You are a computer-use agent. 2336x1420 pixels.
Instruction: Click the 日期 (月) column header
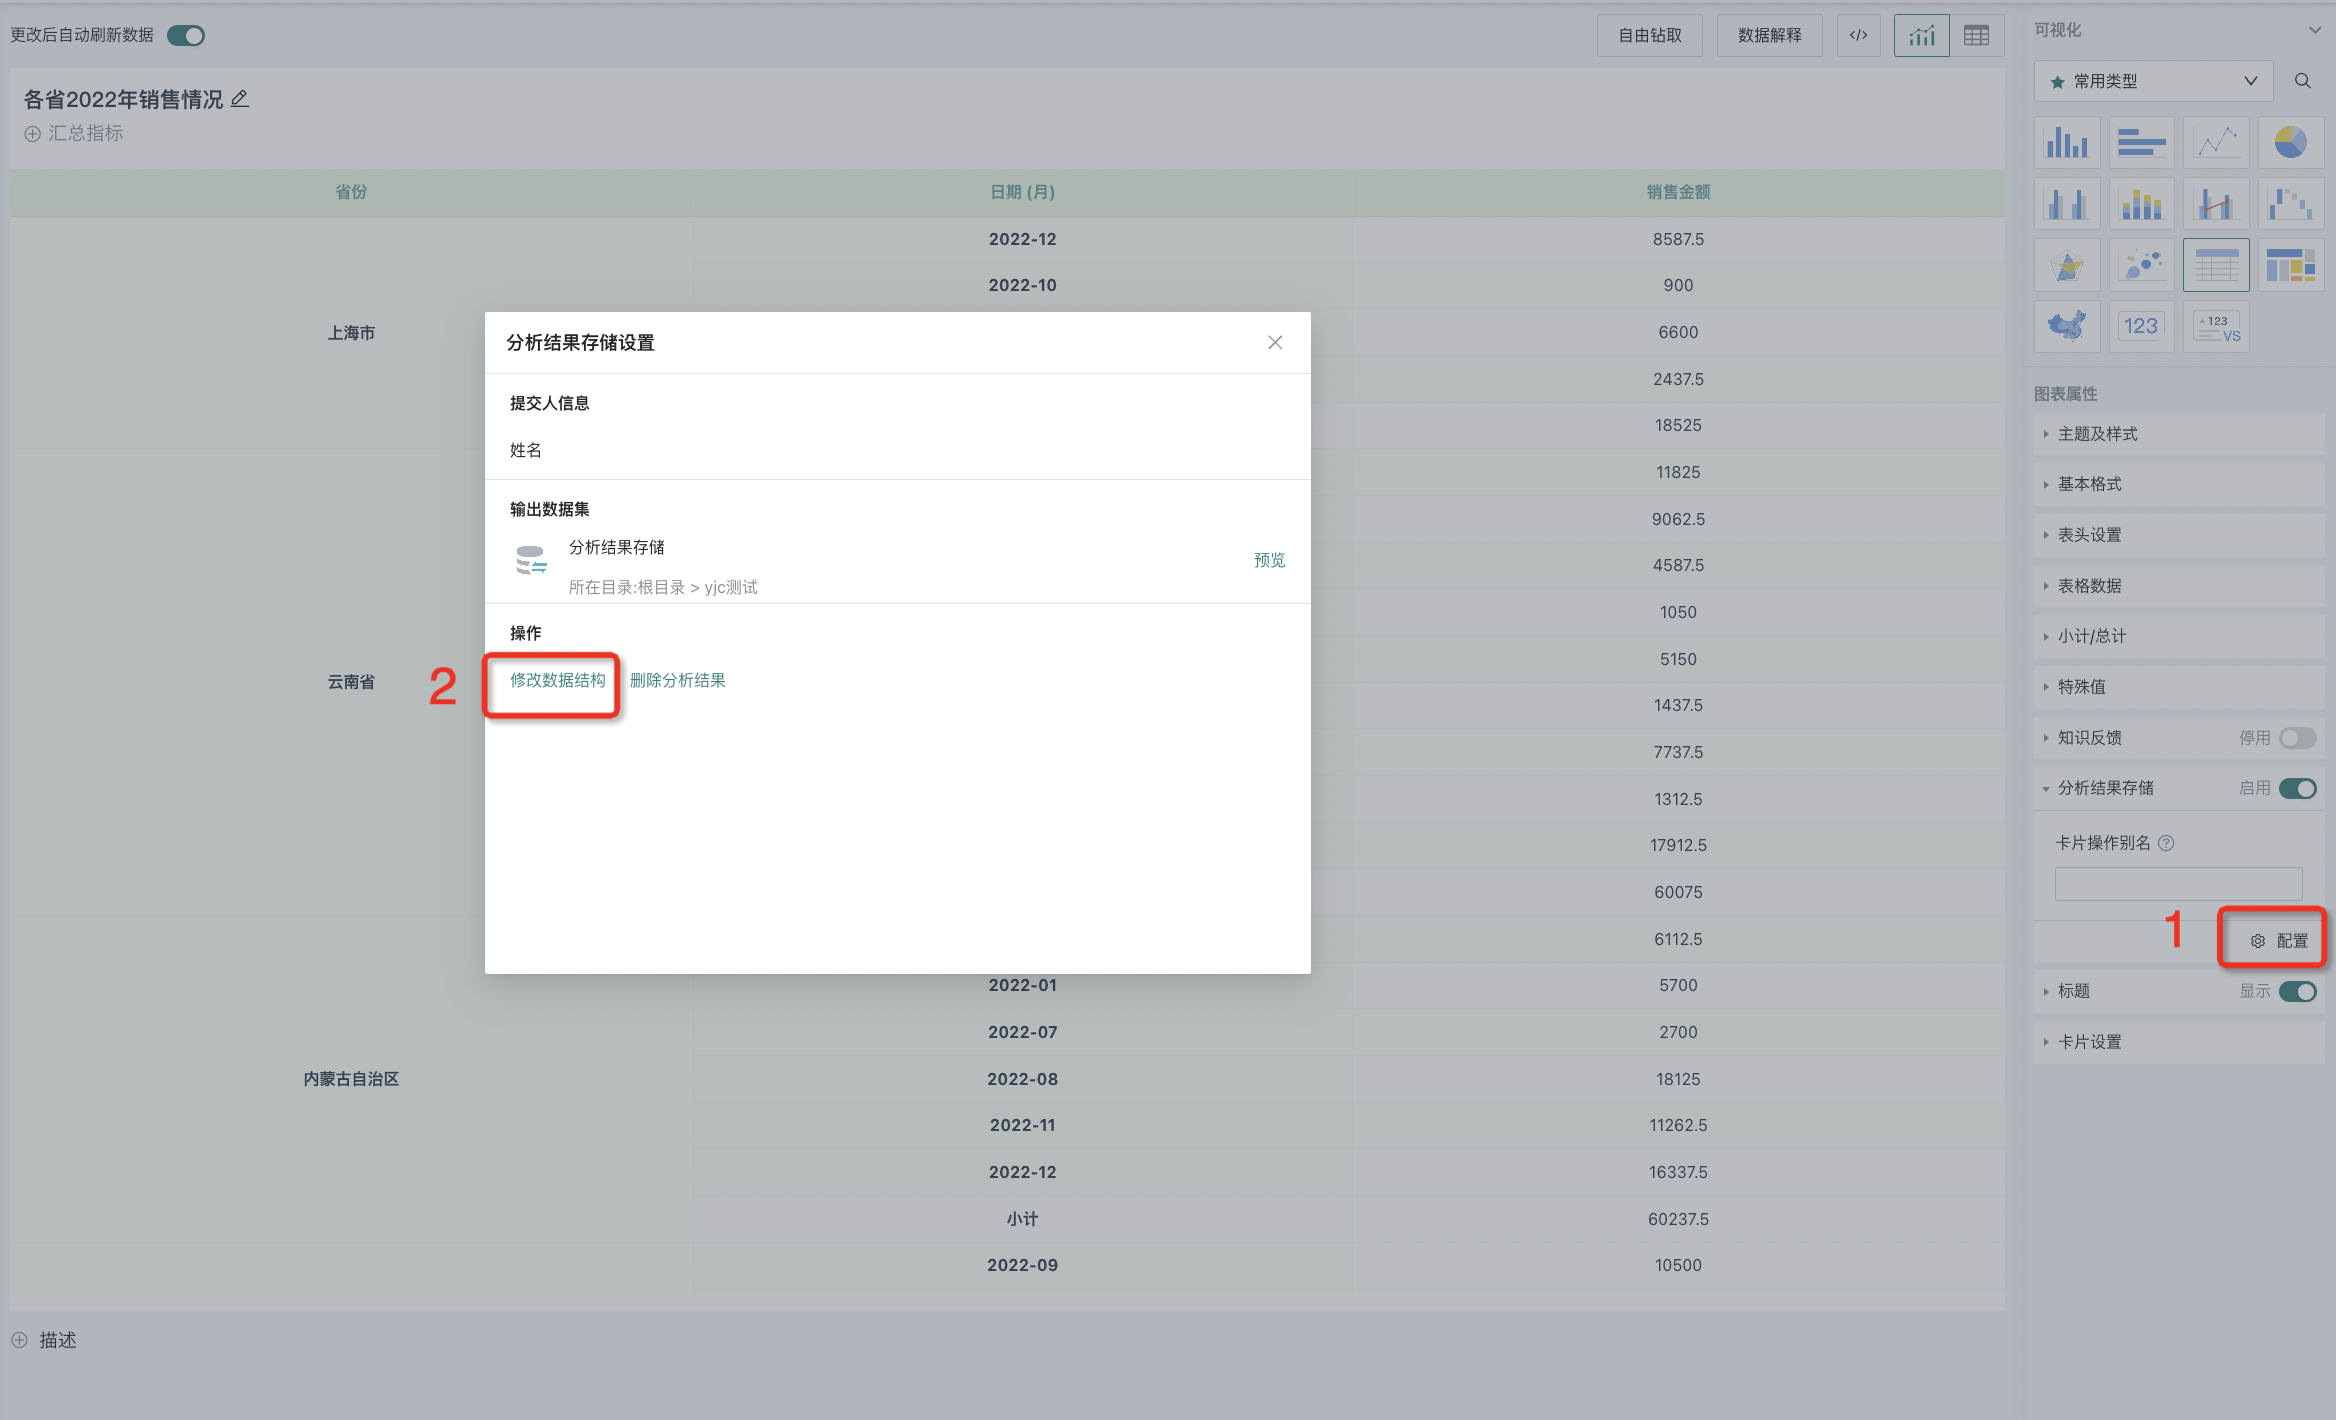pyautogui.click(x=1023, y=192)
